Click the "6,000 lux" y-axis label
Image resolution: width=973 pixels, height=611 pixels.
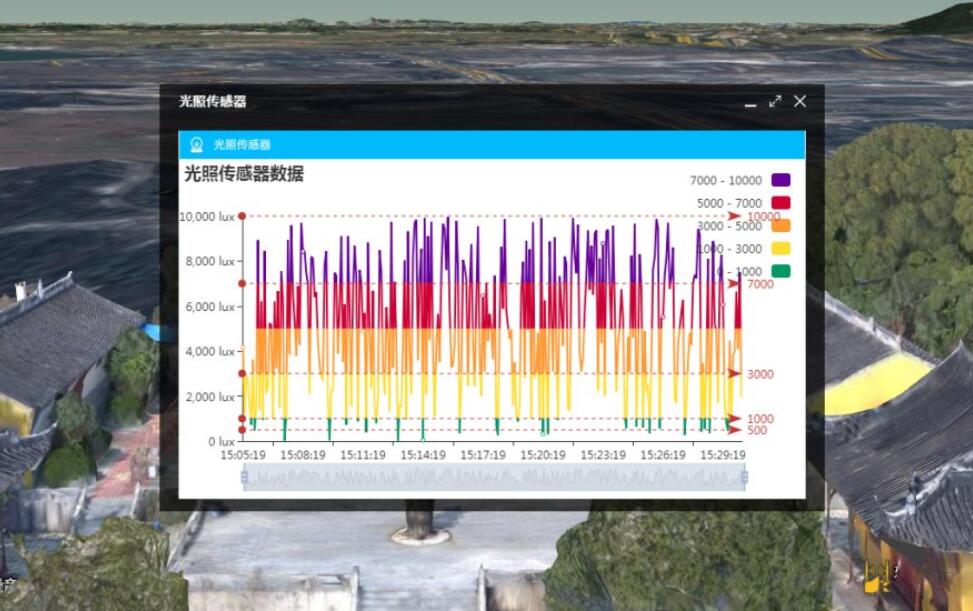210,306
